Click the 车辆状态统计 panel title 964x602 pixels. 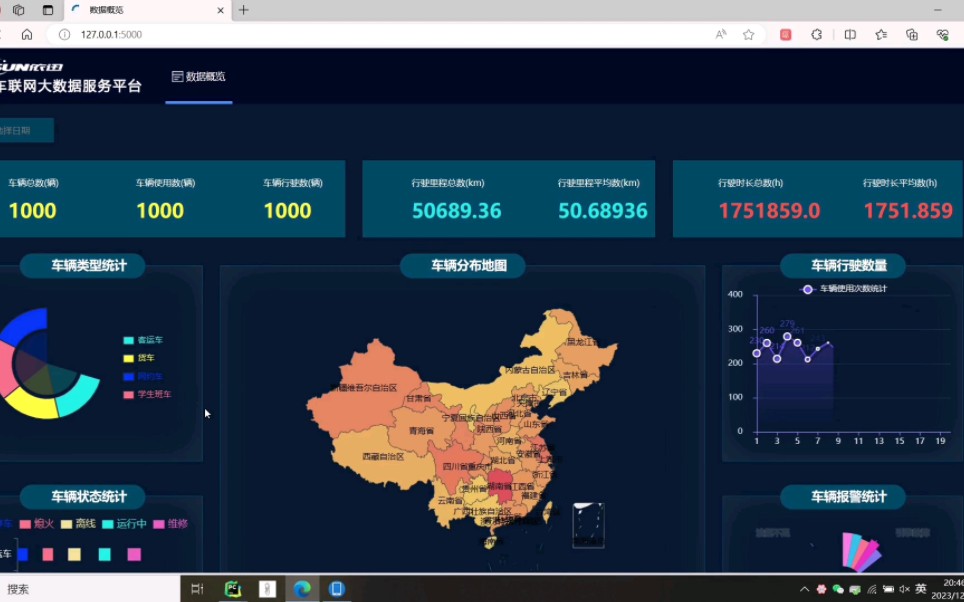[83, 497]
